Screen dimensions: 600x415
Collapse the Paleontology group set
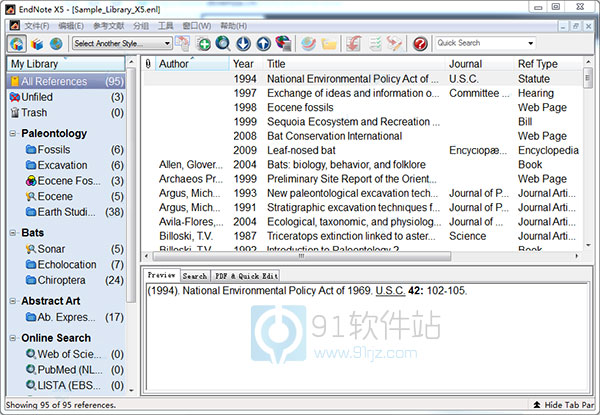click(11, 133)
